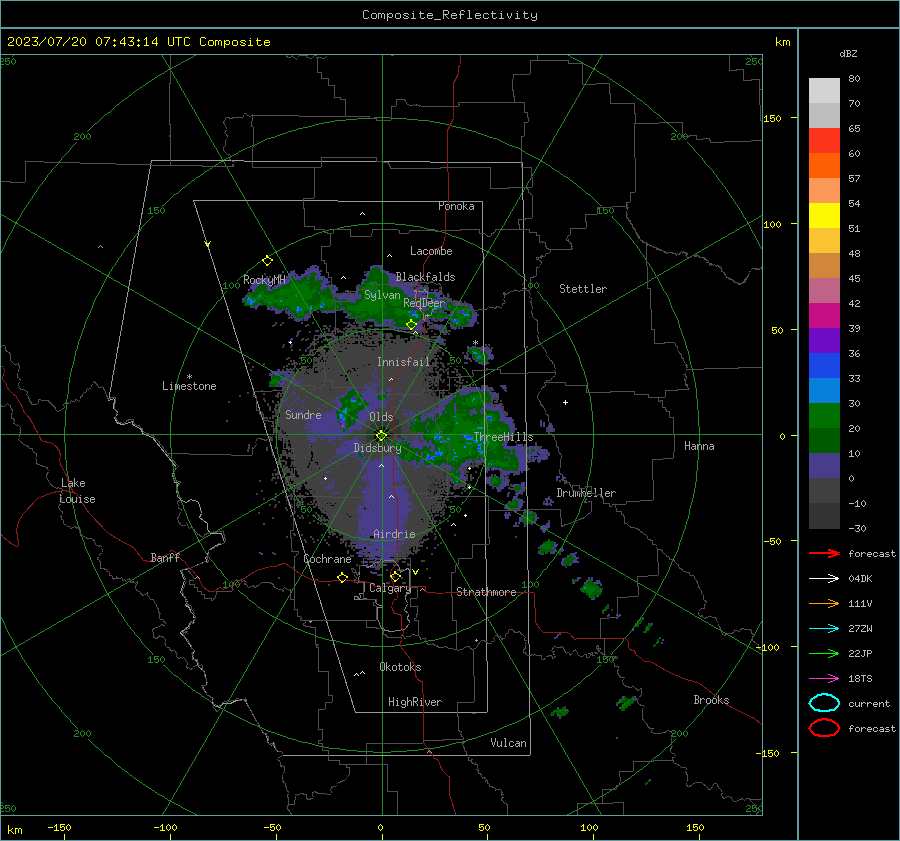Pick the 60 dBZ orange legend swatch
Image resolution: width=900 pixels, height=841 pixels.
pos(824,165)
